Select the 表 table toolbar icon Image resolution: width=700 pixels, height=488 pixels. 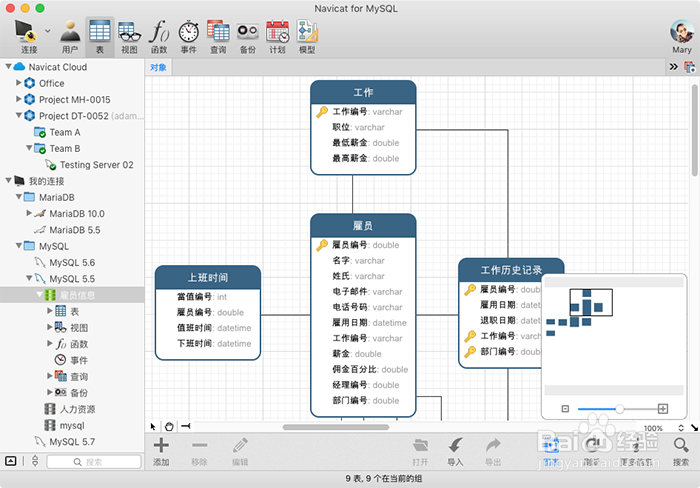(x=100, y=36)
